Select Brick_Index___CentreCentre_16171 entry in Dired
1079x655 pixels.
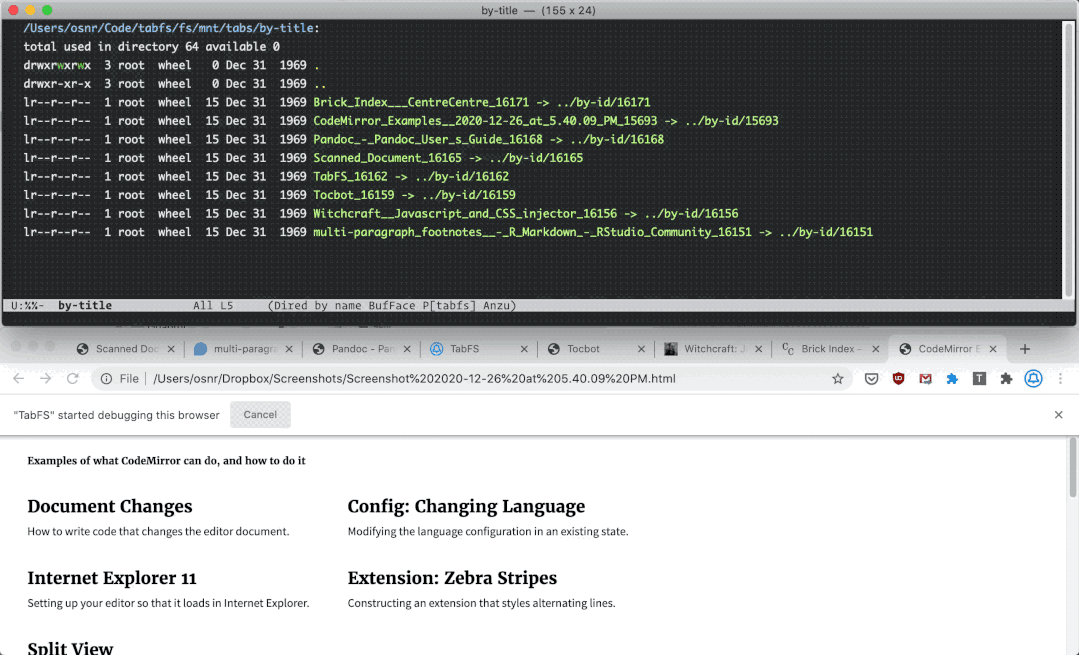[x=421, y=102]
